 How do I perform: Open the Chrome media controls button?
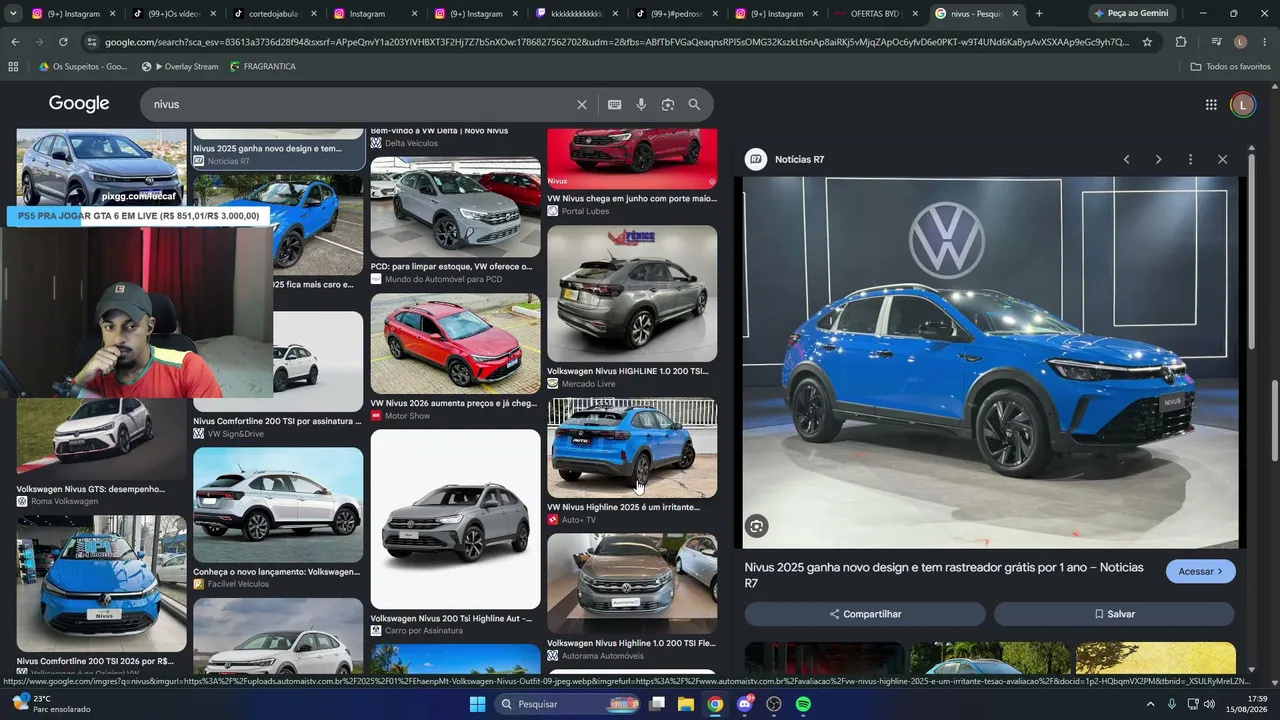tap(1216, 42)
